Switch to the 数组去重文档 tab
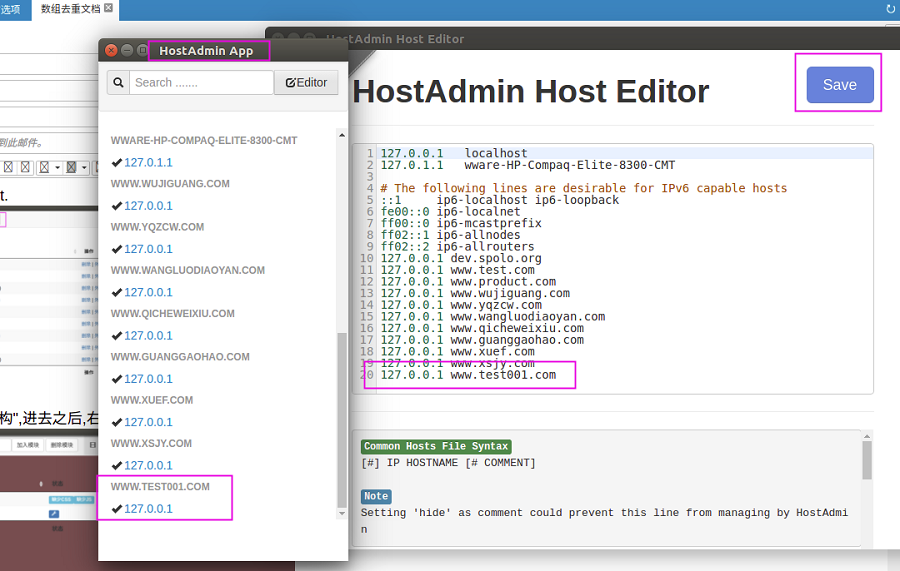The image size is (900, 571). tap(70, 9)
